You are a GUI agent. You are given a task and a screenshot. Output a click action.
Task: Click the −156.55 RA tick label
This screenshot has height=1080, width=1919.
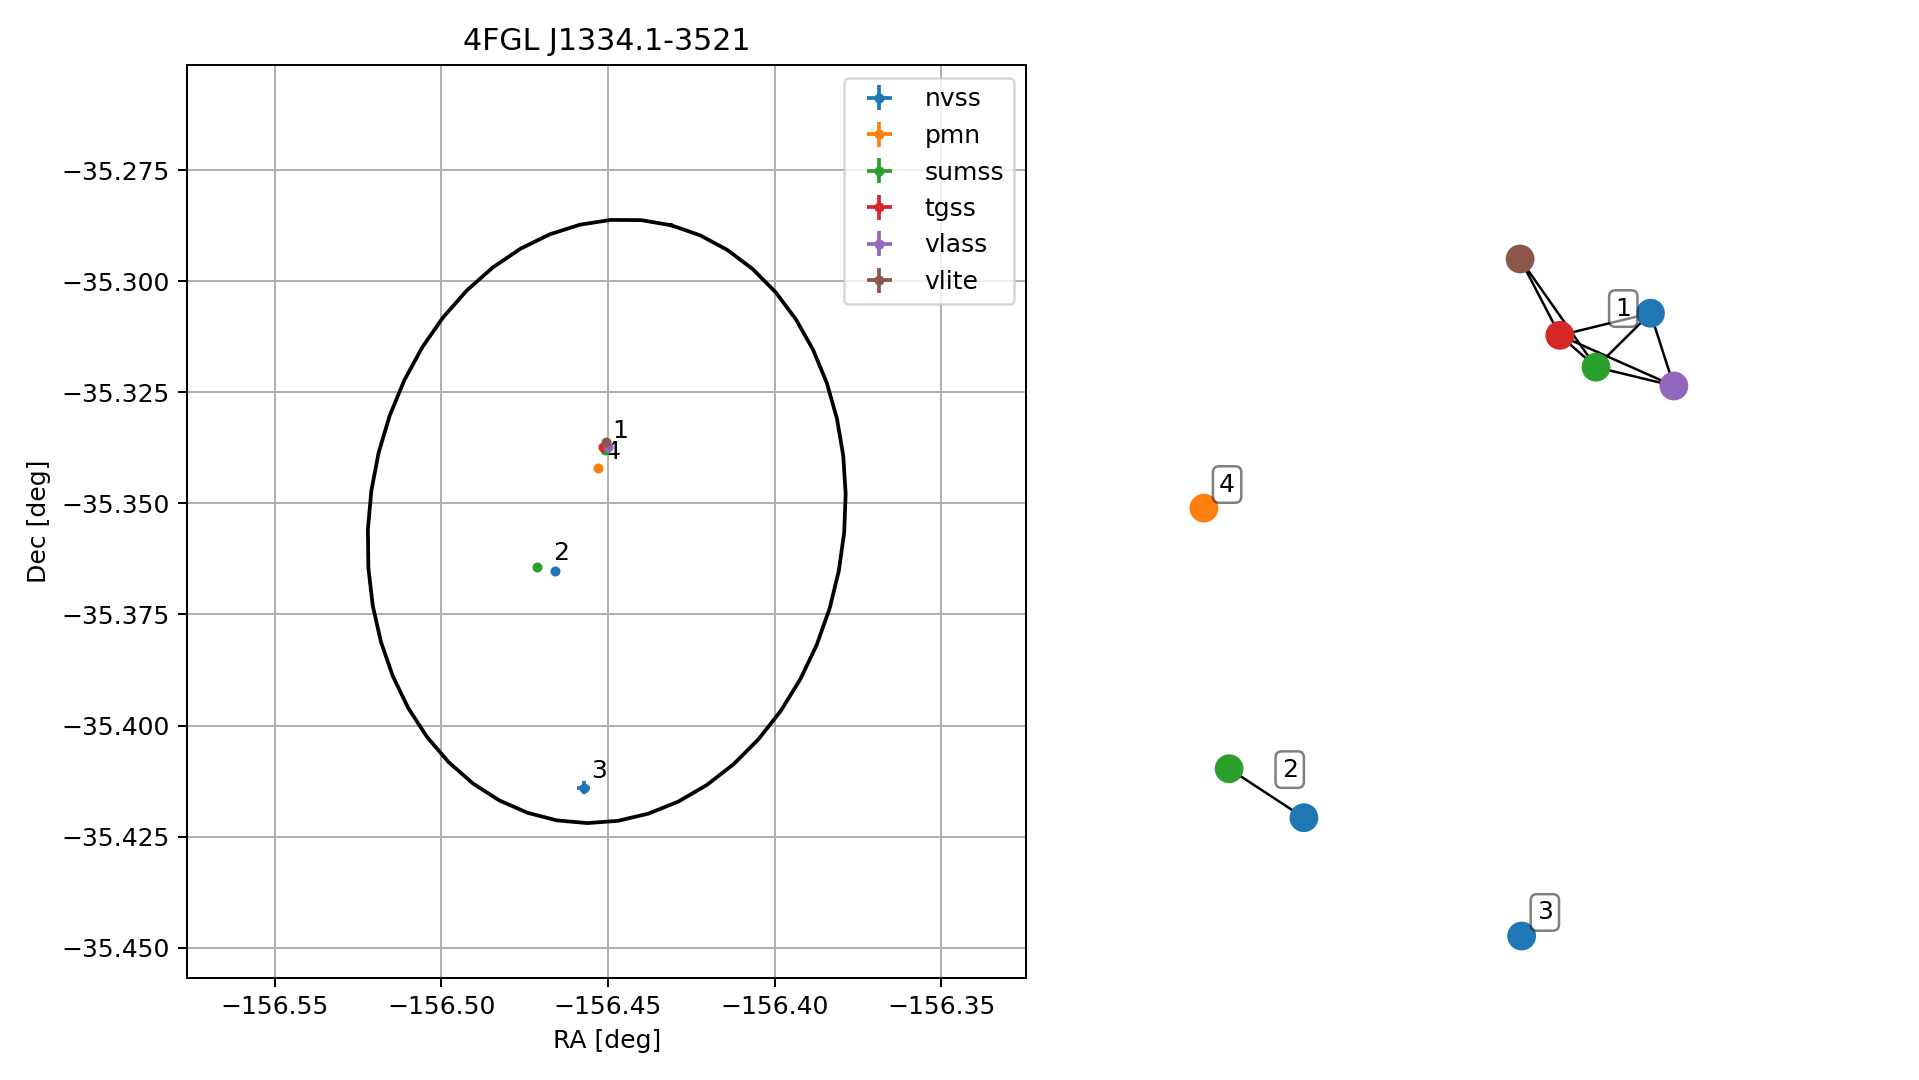click(275, 1006)
